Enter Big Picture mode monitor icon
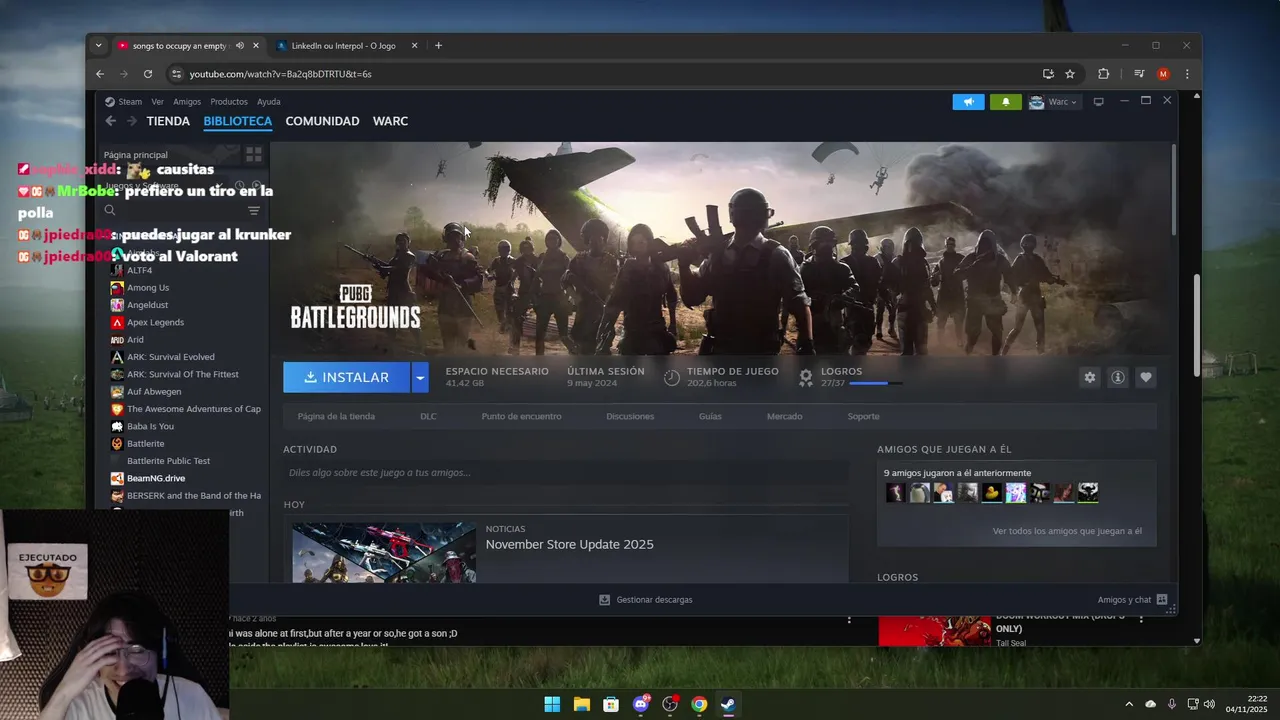Image resolution: width=1280 pixels, height=720 pixels. click(1098, 102)
